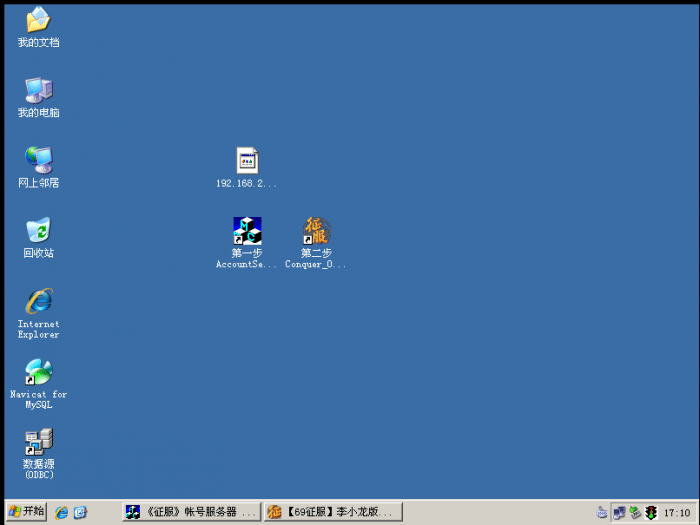This screenshot has width=700, height=525.
Task: Select the Navicat for MySQL shortcut
Action: click(x=38, y=372)
